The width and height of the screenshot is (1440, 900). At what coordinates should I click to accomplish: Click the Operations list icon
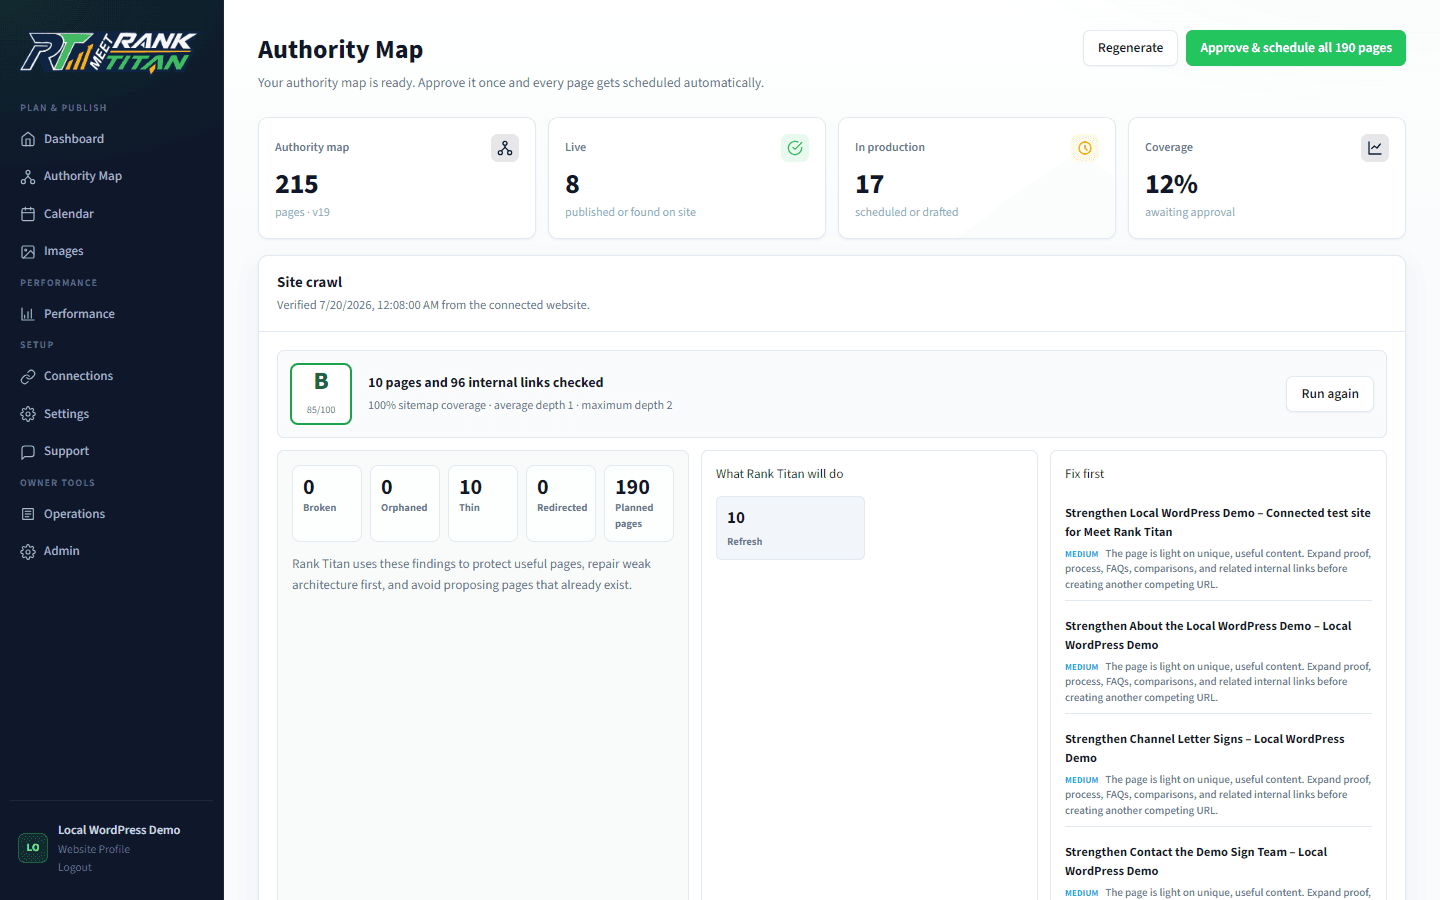[28, 514]
